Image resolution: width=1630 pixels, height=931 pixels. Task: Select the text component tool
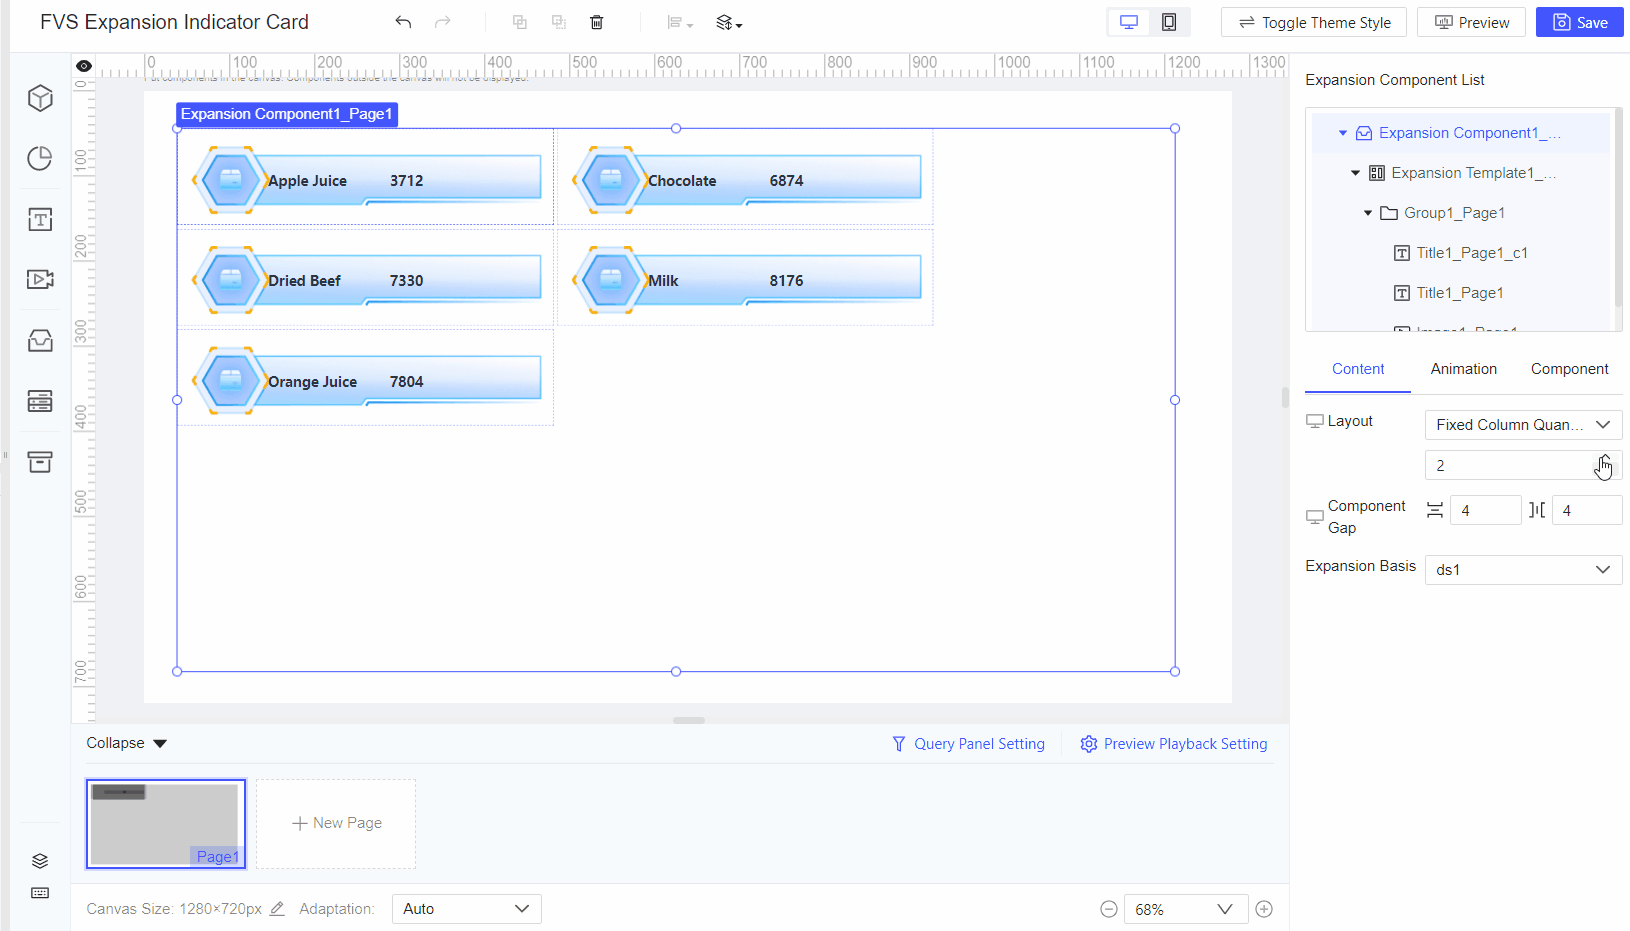pyautogui.click(x=40, y=219)
